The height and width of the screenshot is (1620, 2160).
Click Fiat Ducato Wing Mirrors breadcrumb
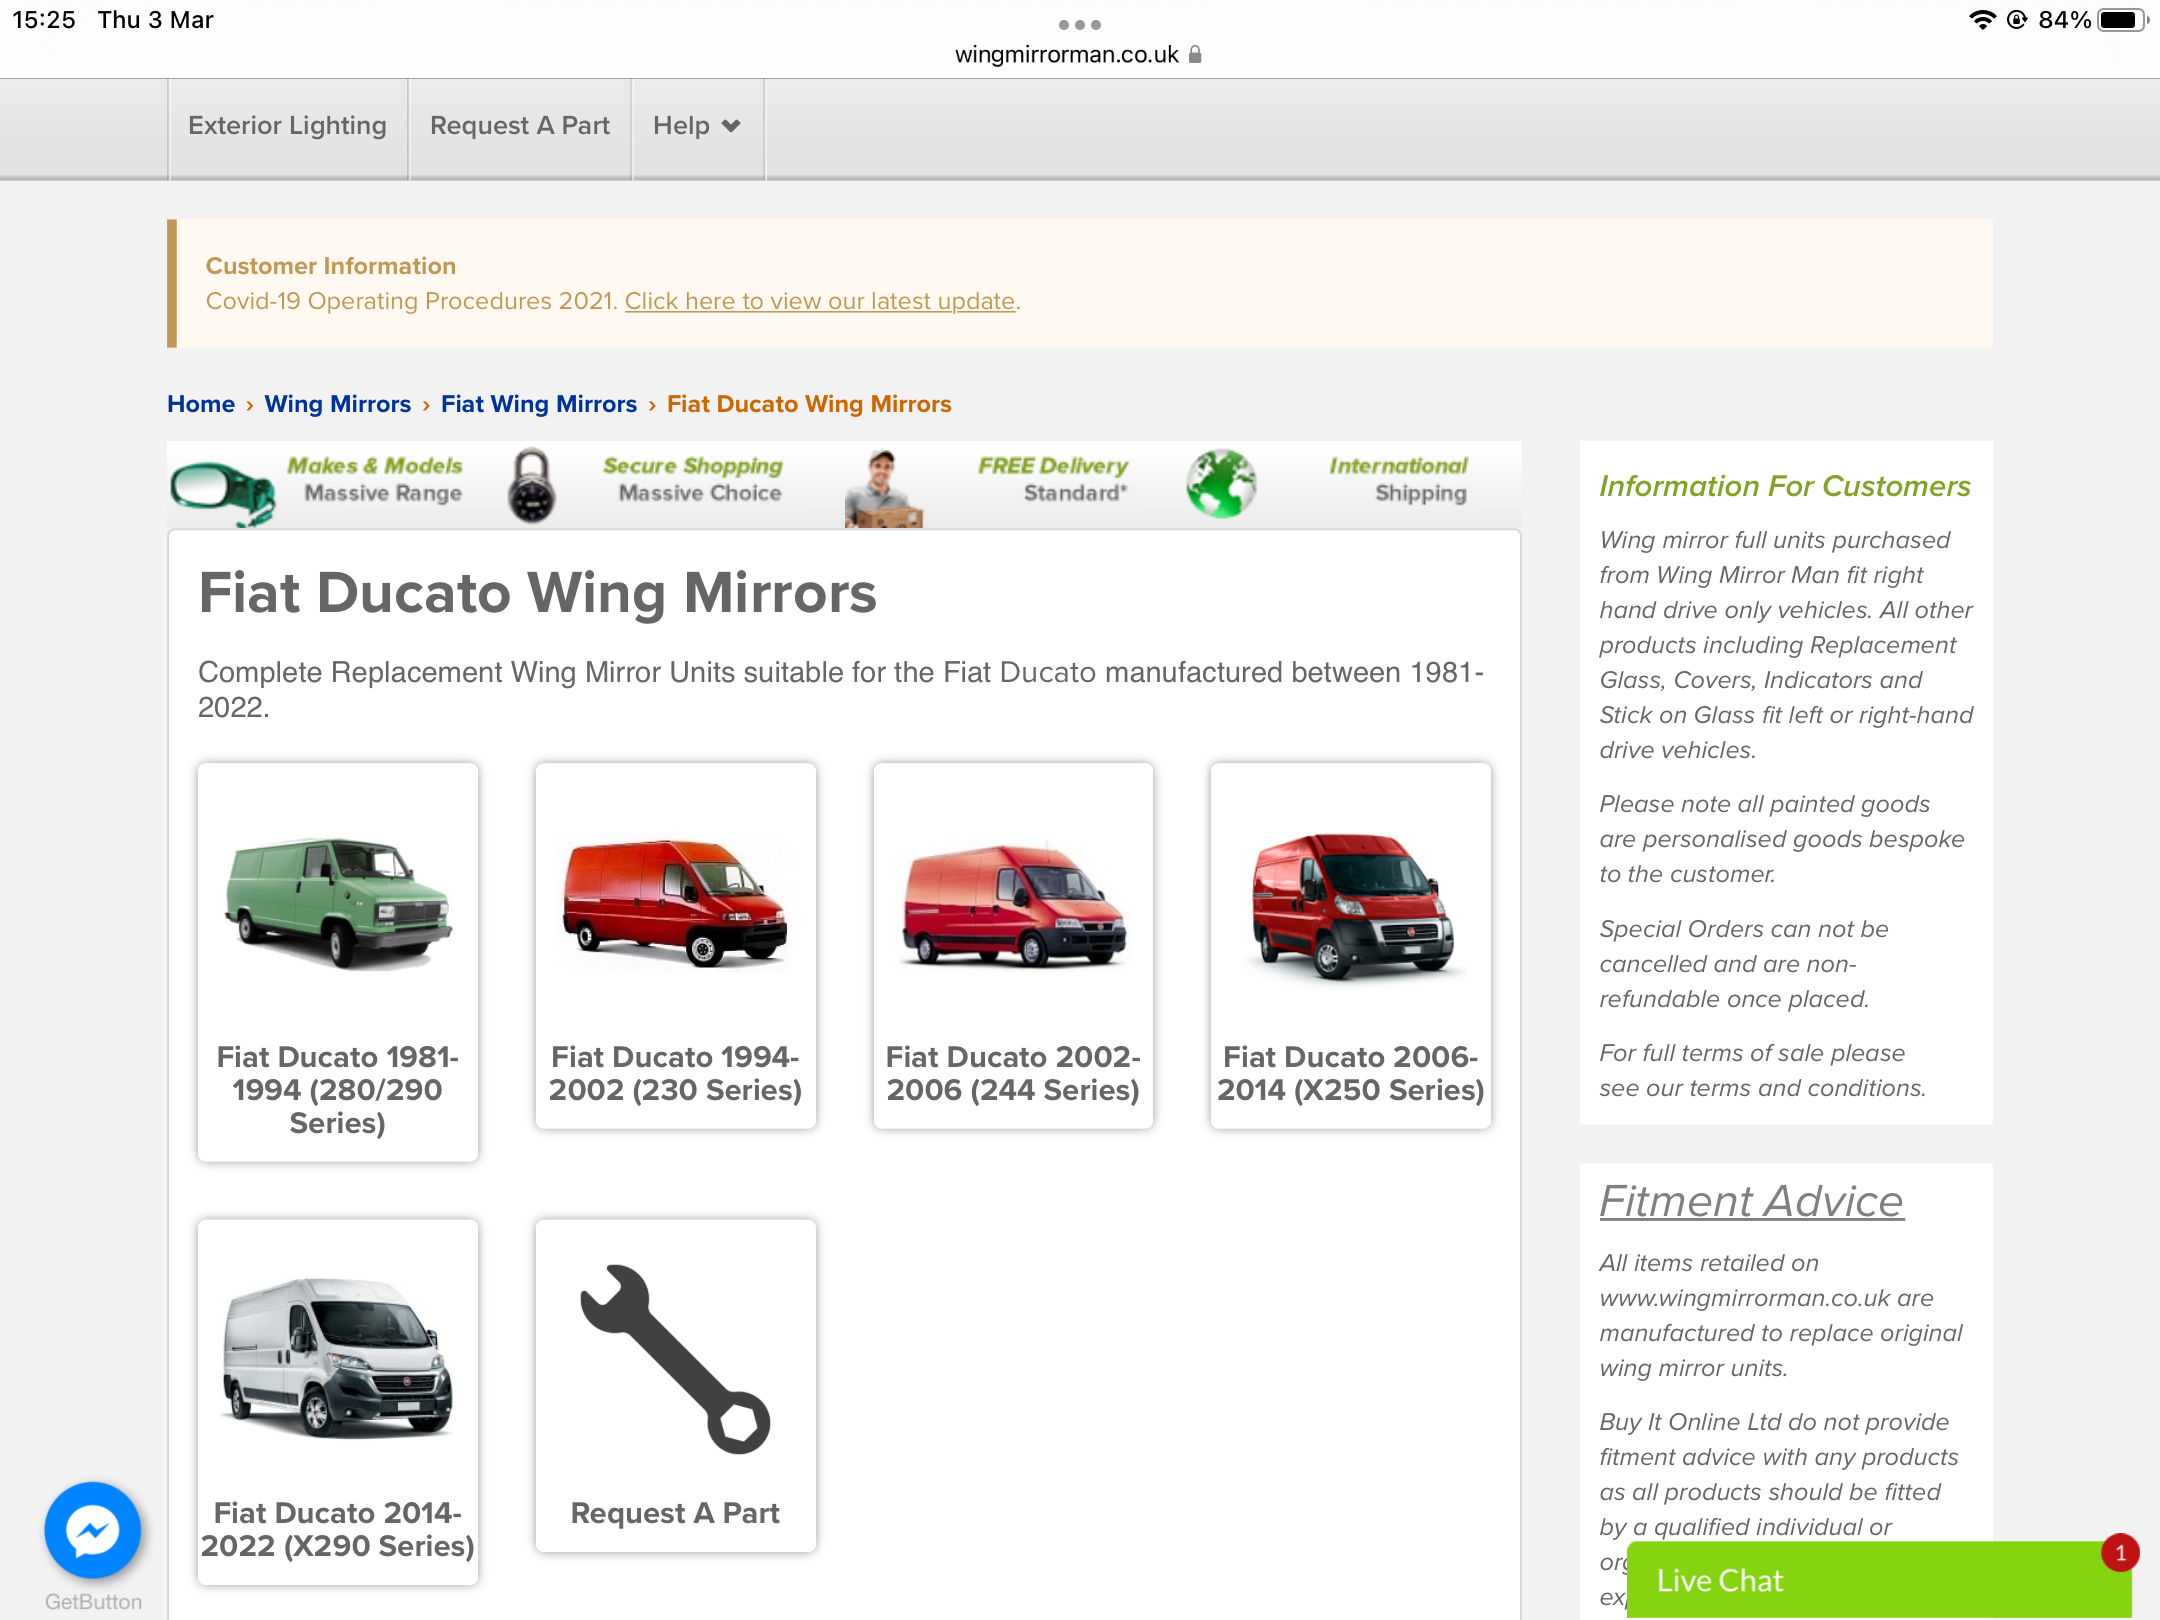coord(809,404)
